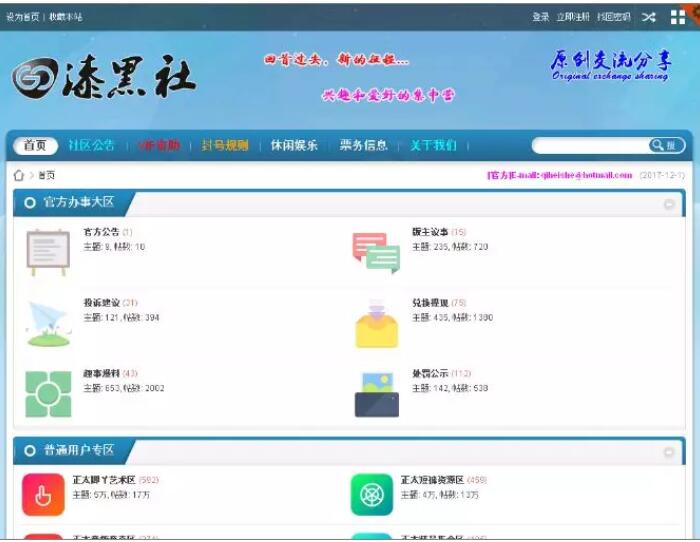Click the 立即注册 link
The width and height of the screenshot is (700, 542).
click(573, 17)
